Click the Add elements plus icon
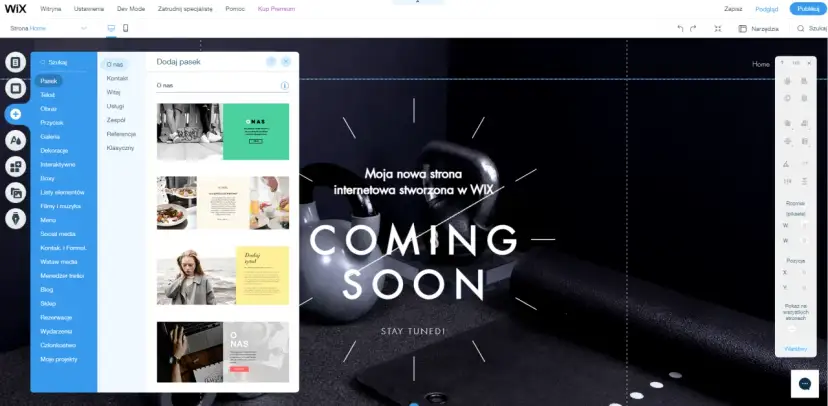The image size is (828, 406). pos(15,114)
